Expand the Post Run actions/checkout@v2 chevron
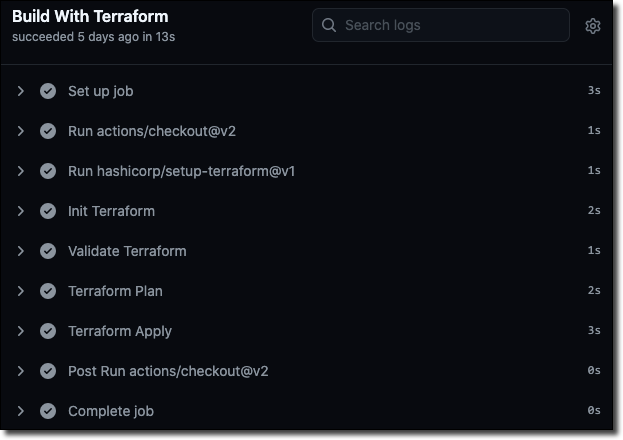623x440 pixels. [21, 371]
